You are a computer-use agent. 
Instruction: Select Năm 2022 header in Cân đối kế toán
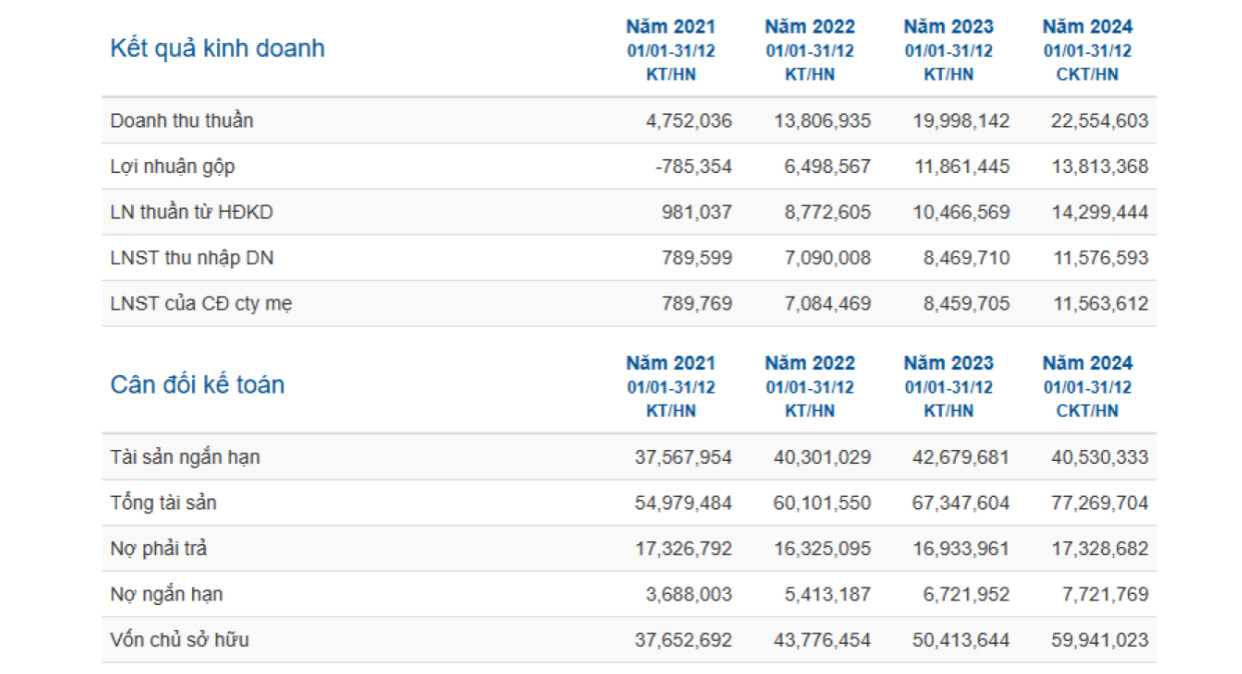(809, 363)
